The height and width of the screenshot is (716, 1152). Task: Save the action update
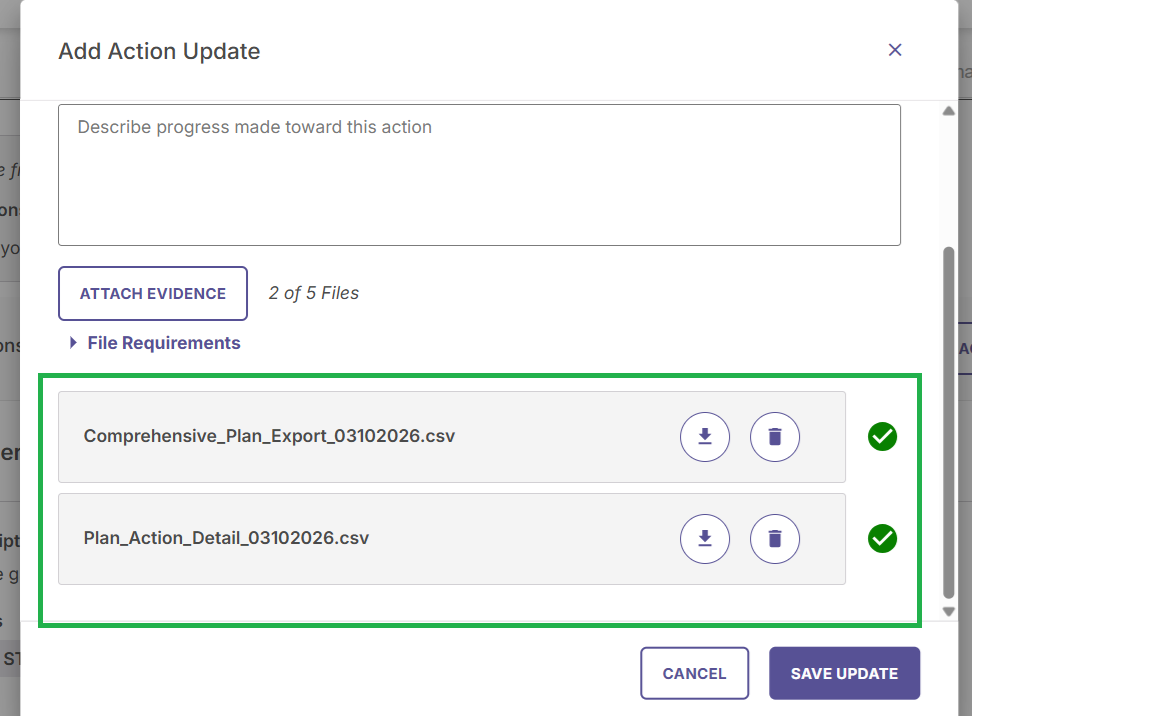click(844, 673)
